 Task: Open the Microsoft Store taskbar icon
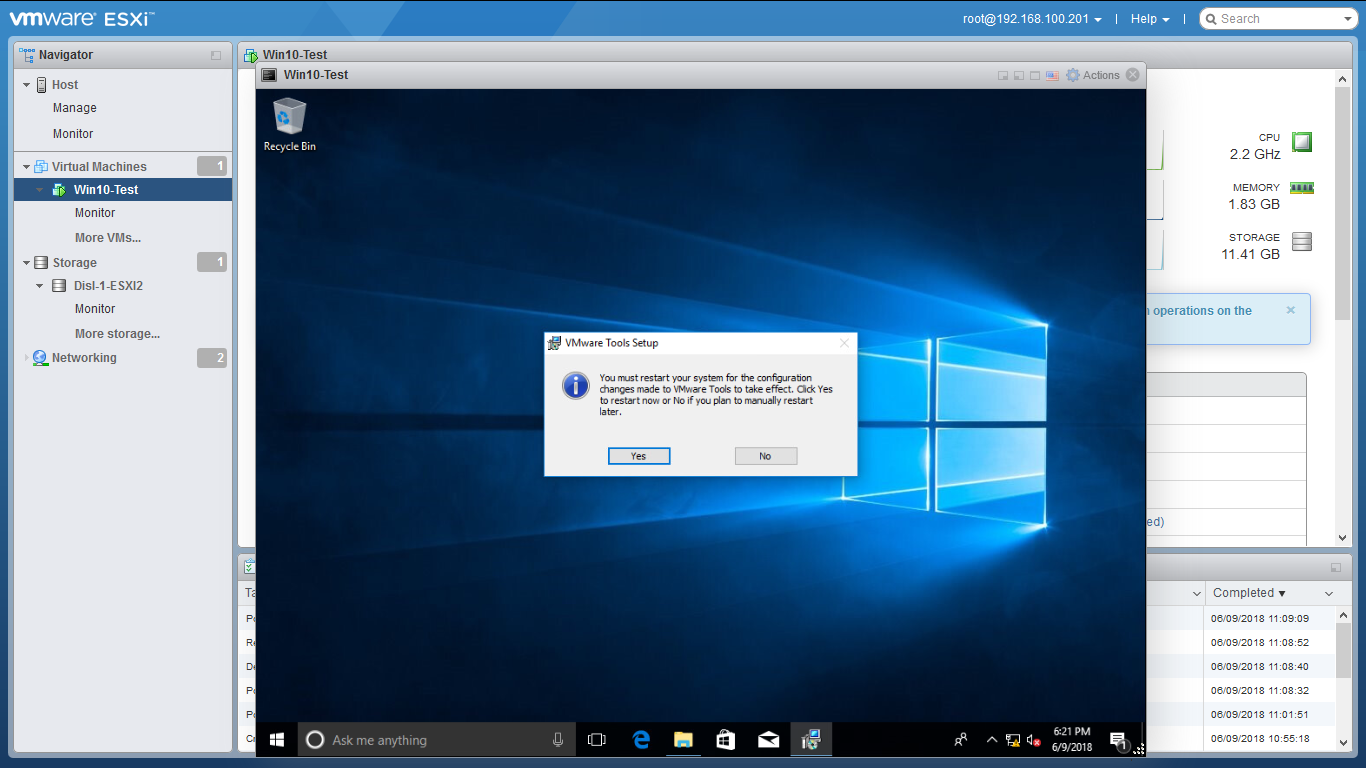tap(726, 740)
